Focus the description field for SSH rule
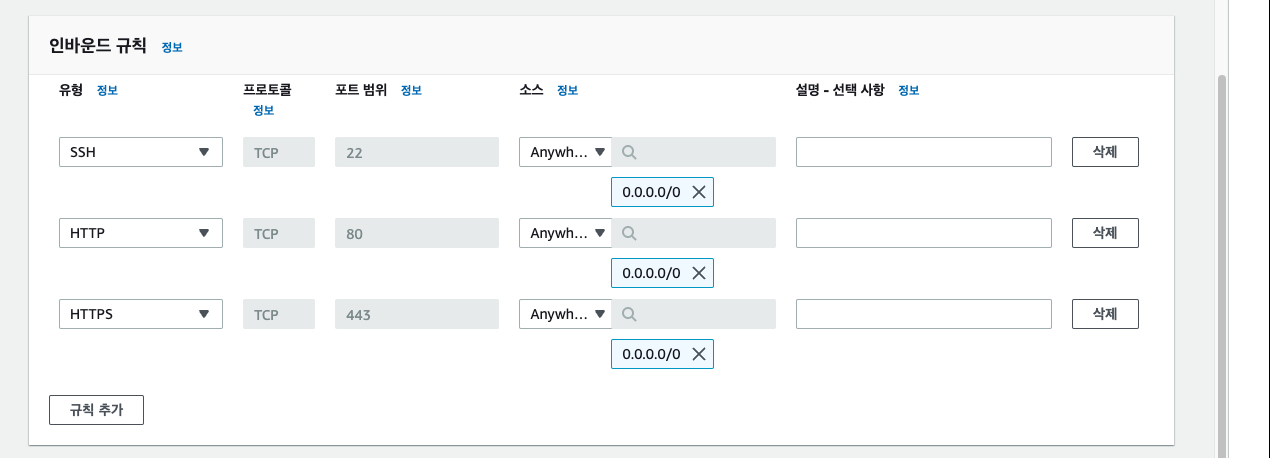Viewport: 1270px width, 458px height. pyautogui.click(x=924, y=152)
